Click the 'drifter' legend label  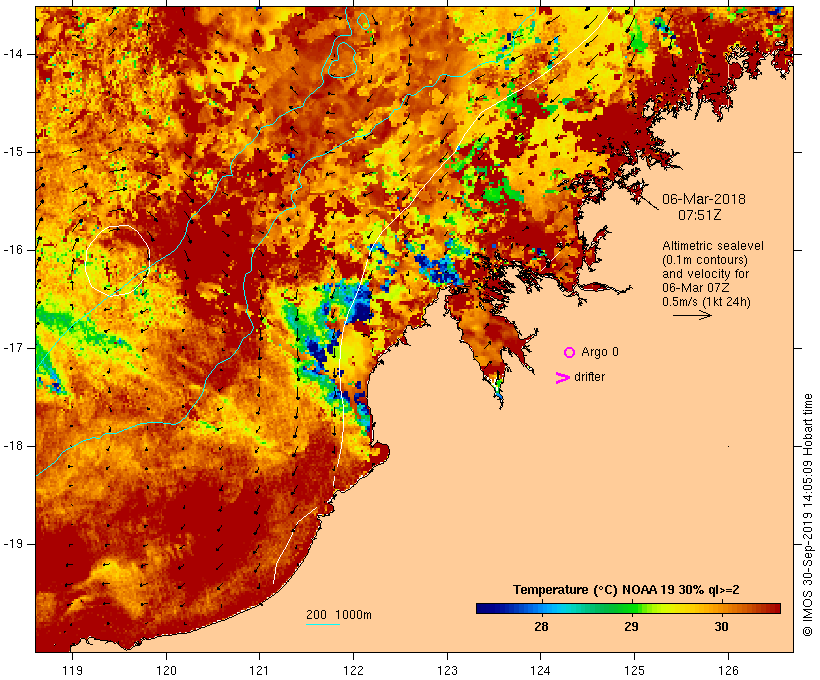pos(589,377)
